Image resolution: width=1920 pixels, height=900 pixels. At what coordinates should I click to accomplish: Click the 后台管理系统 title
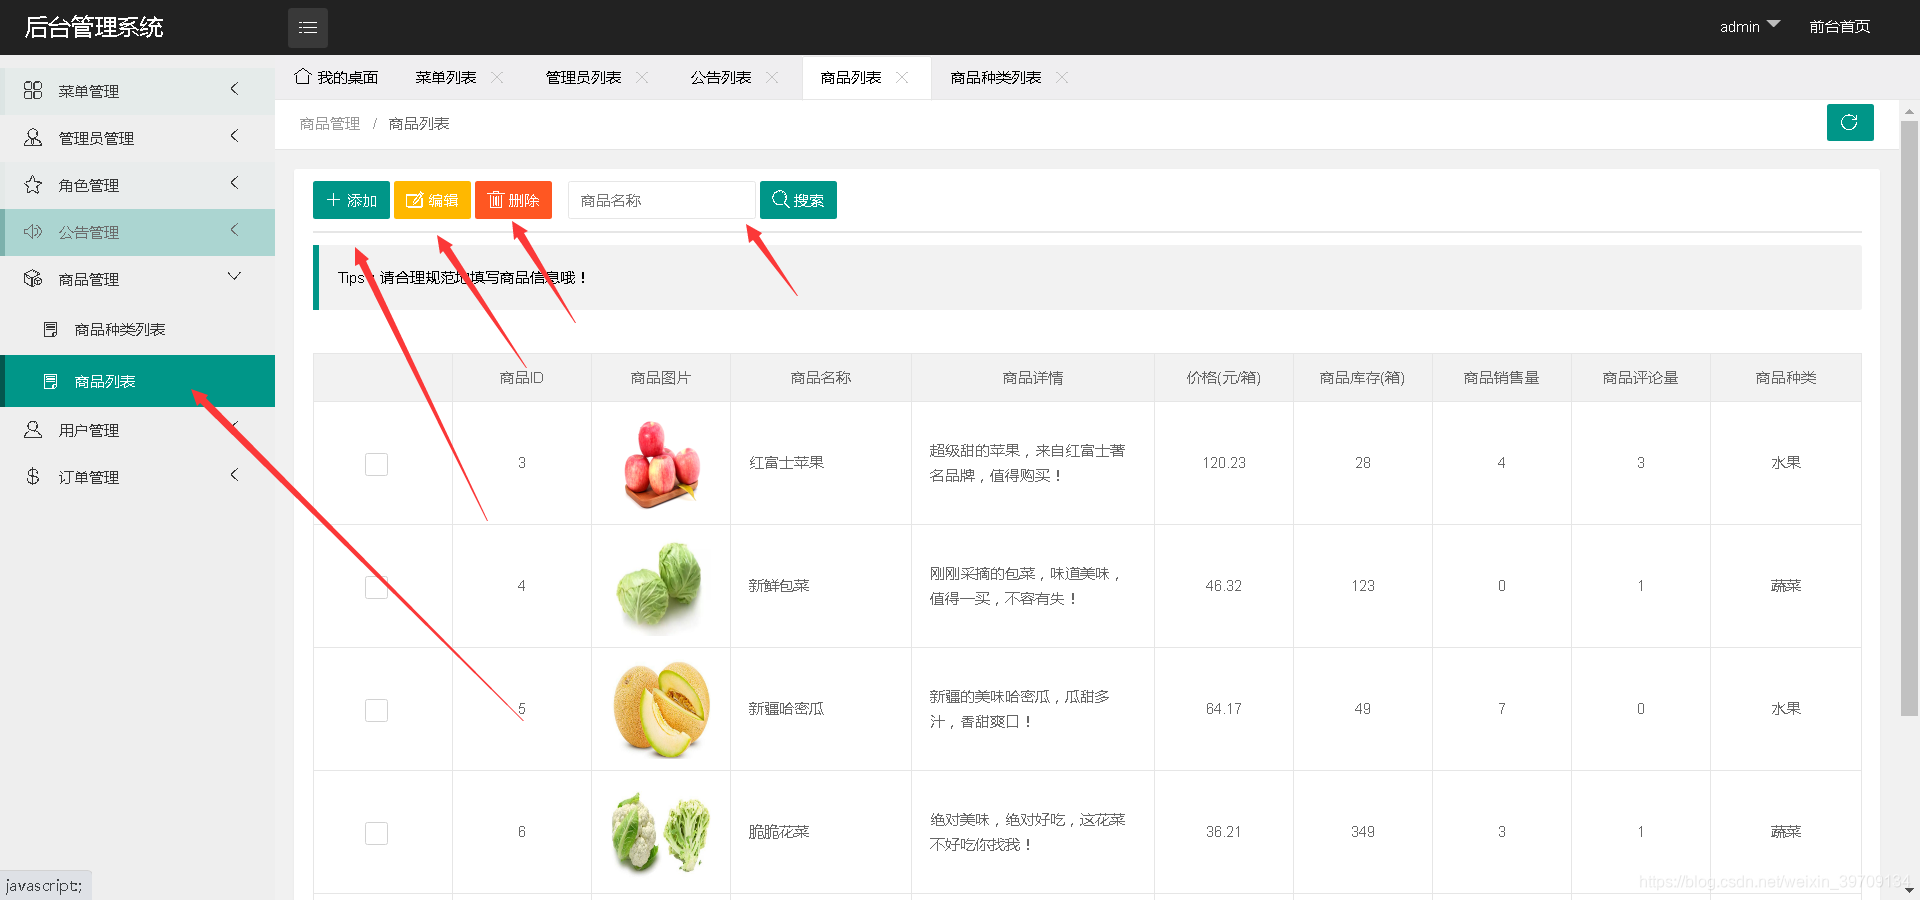coord(94,27)
